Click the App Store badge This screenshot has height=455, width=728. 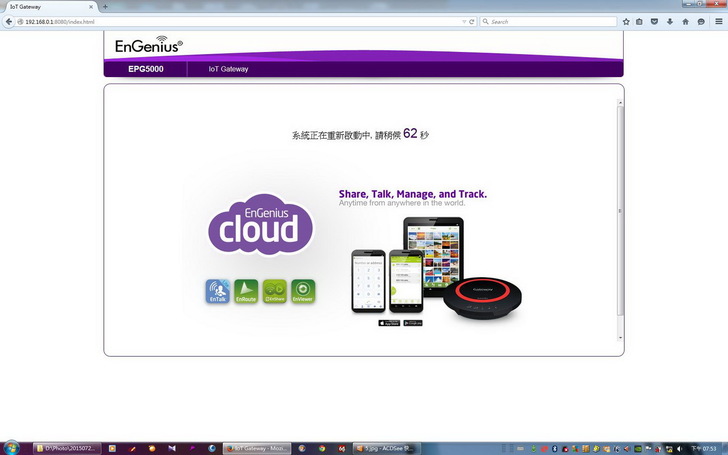(x=389, y=323)
